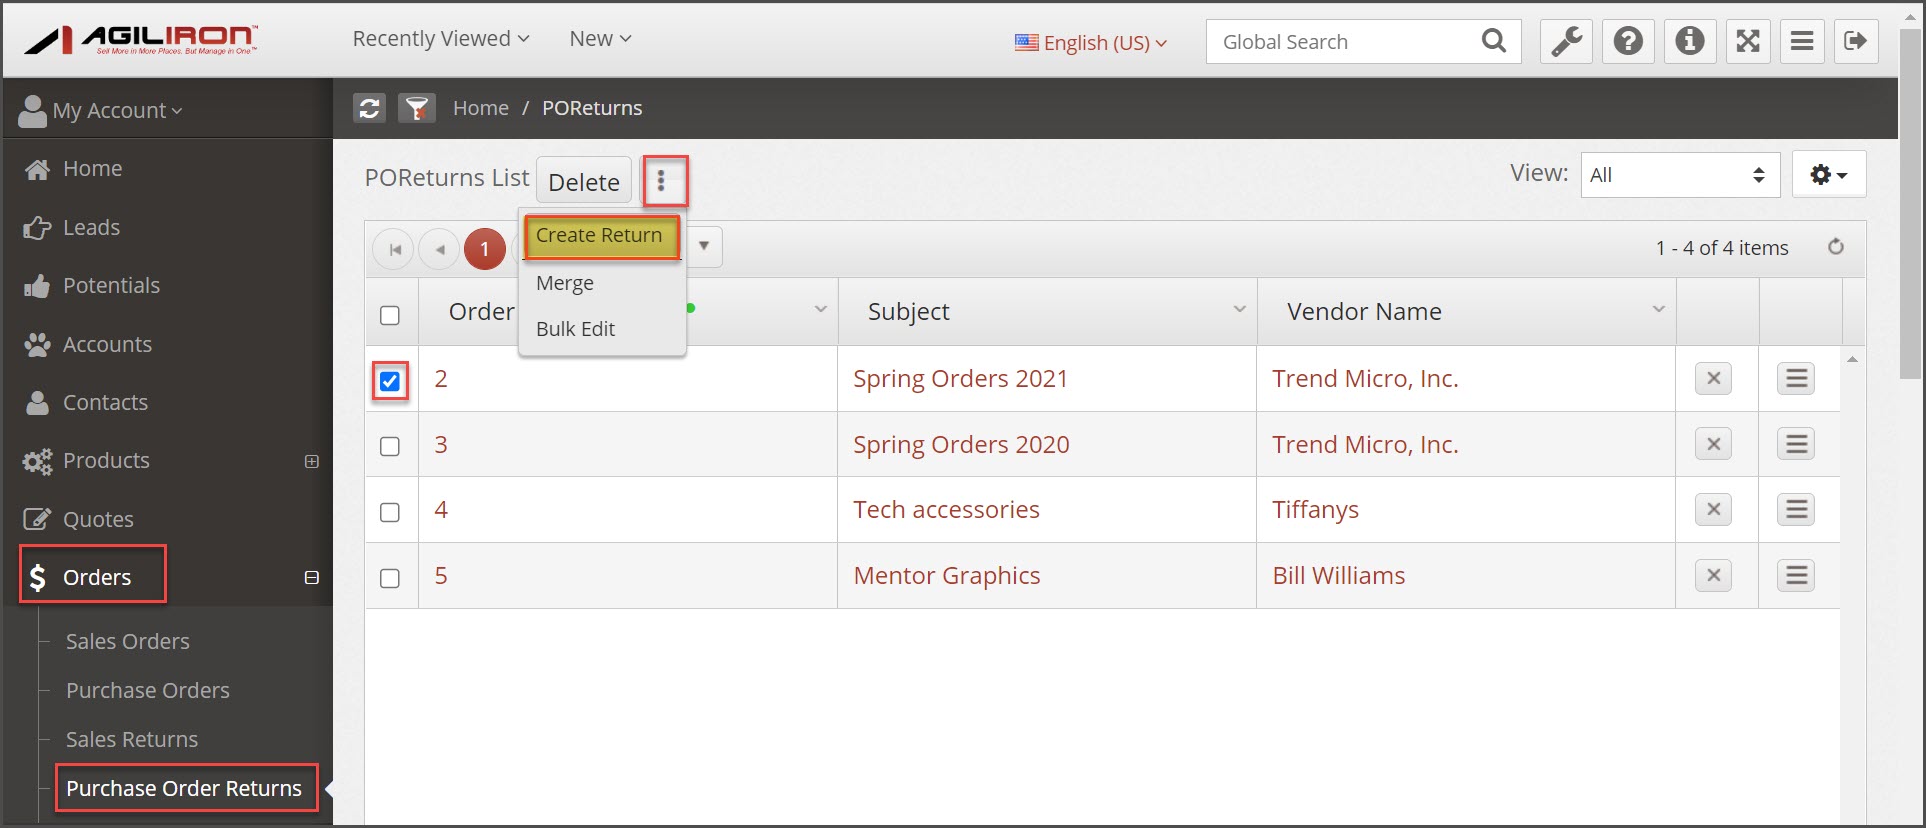This screenshot has height=828, width=1926.
Task: Toggle fullscreen expand icon
Action: pos(1748,42)
